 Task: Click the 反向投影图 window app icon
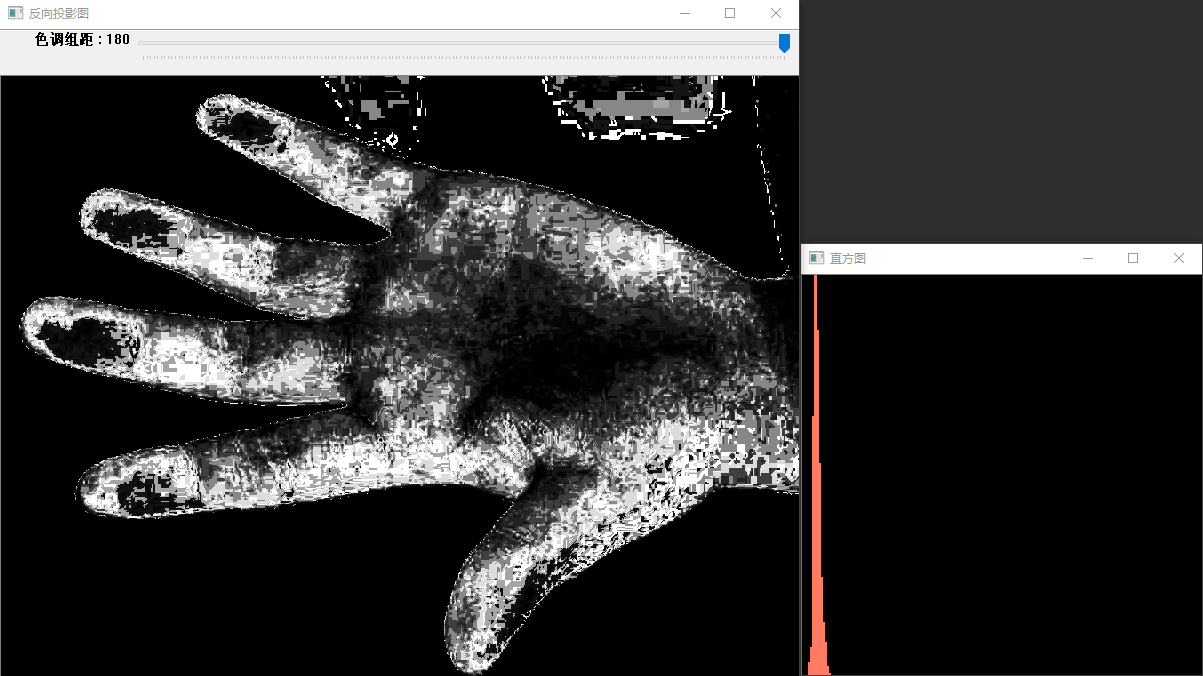tap(15, 13)
